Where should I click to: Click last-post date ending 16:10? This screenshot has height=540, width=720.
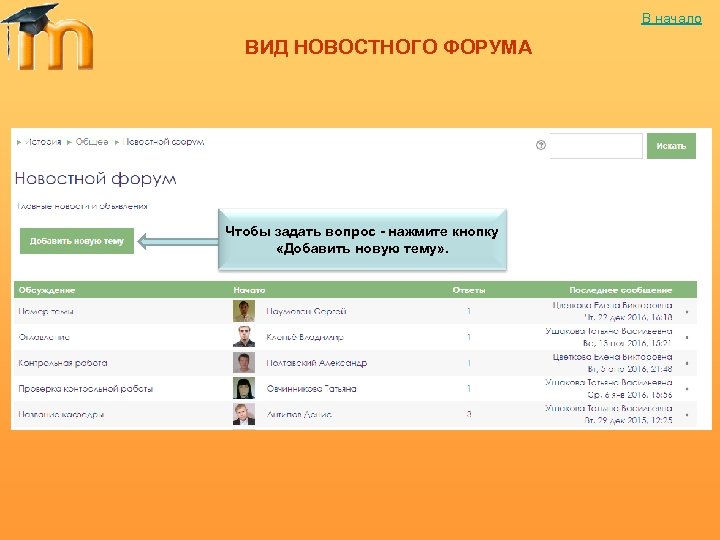coord(628,317)
